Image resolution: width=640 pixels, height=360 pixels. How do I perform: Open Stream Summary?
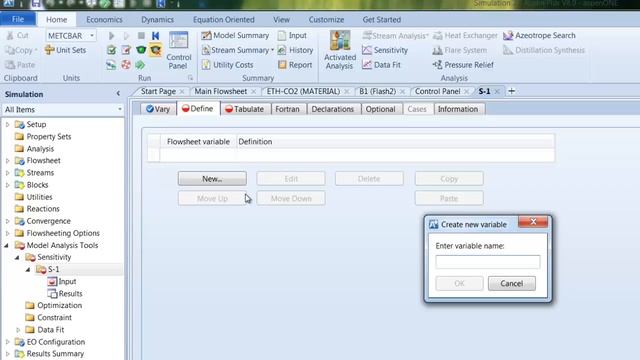[238, 50]
